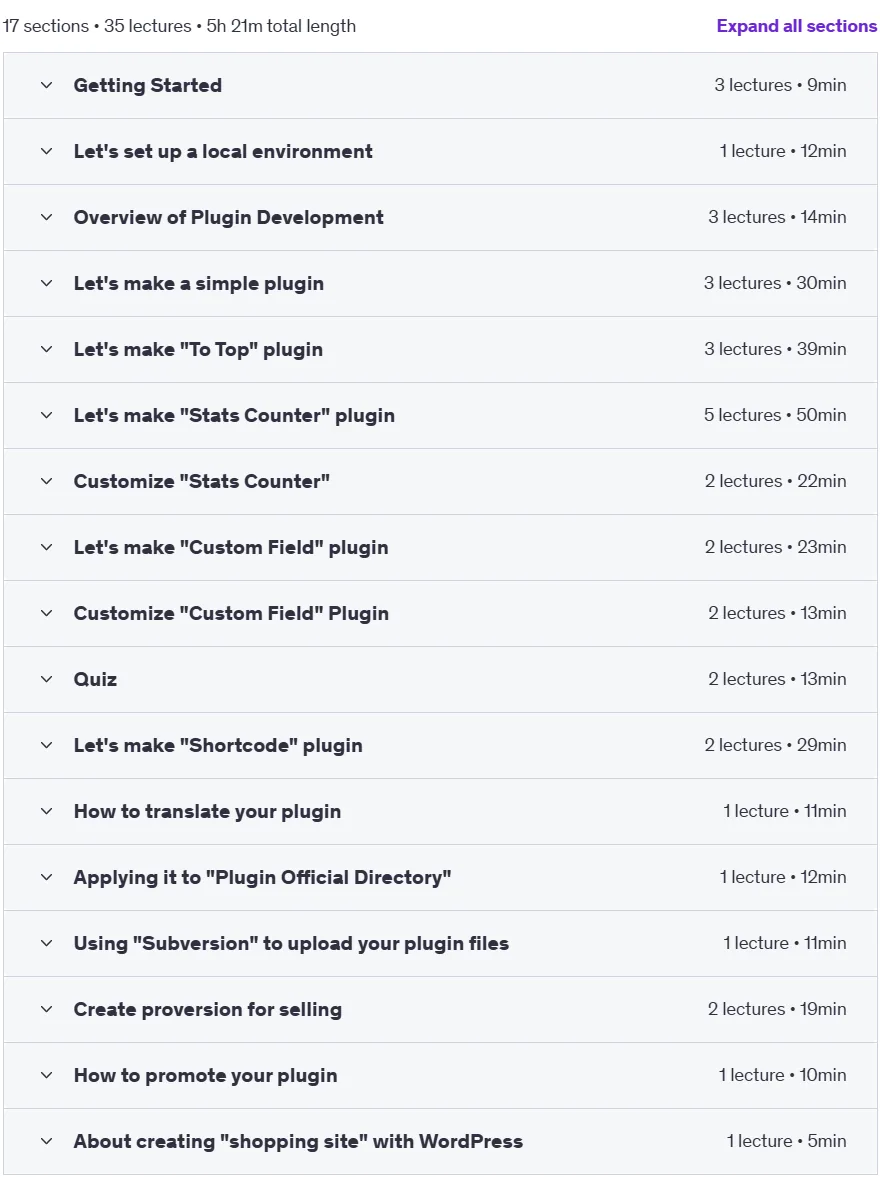The width and height of the screenshot is (880, 1177).
Task: Open Create proversion for selling chevron
Action: coord(47,1010)
